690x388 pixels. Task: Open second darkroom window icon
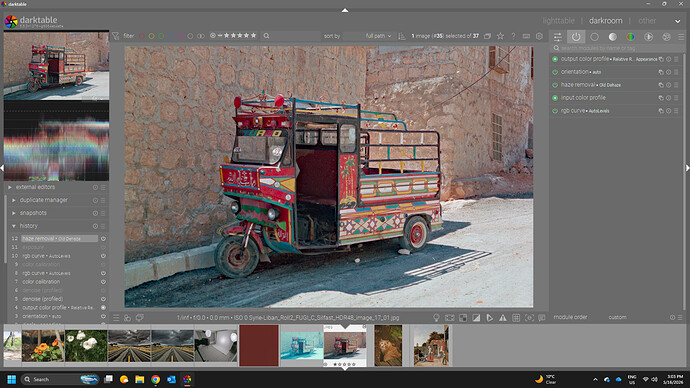point(139,318)
